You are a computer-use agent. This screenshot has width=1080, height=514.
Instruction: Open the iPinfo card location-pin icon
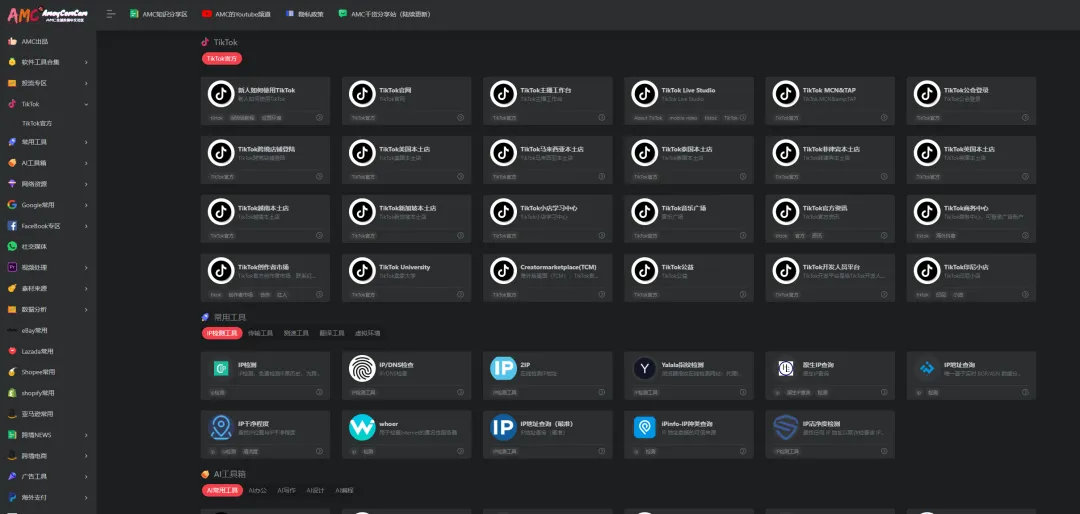click(645, 427)
